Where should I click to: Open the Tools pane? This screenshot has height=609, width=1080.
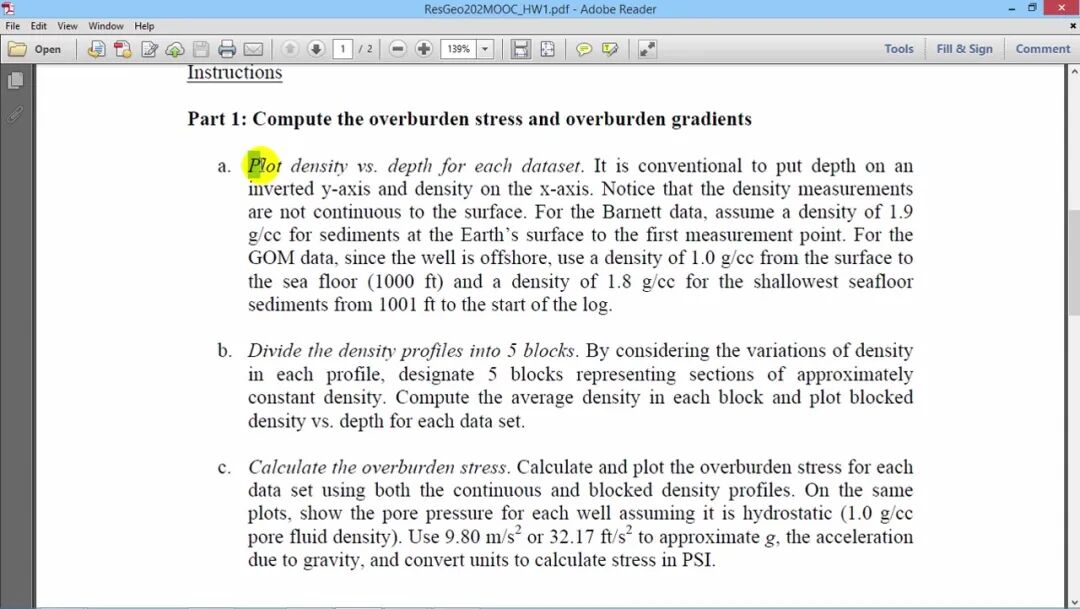tap(899, 49)
